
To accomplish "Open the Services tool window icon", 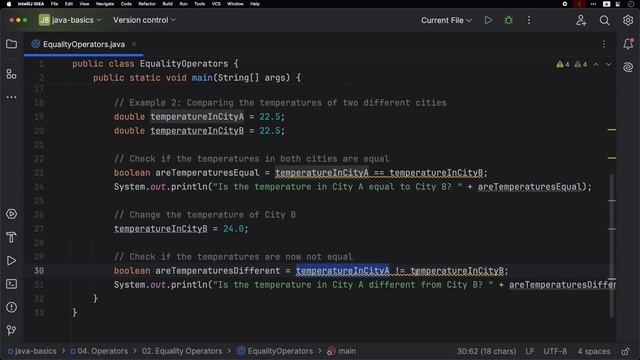I will pyautogui.click(x=11, y=214).
